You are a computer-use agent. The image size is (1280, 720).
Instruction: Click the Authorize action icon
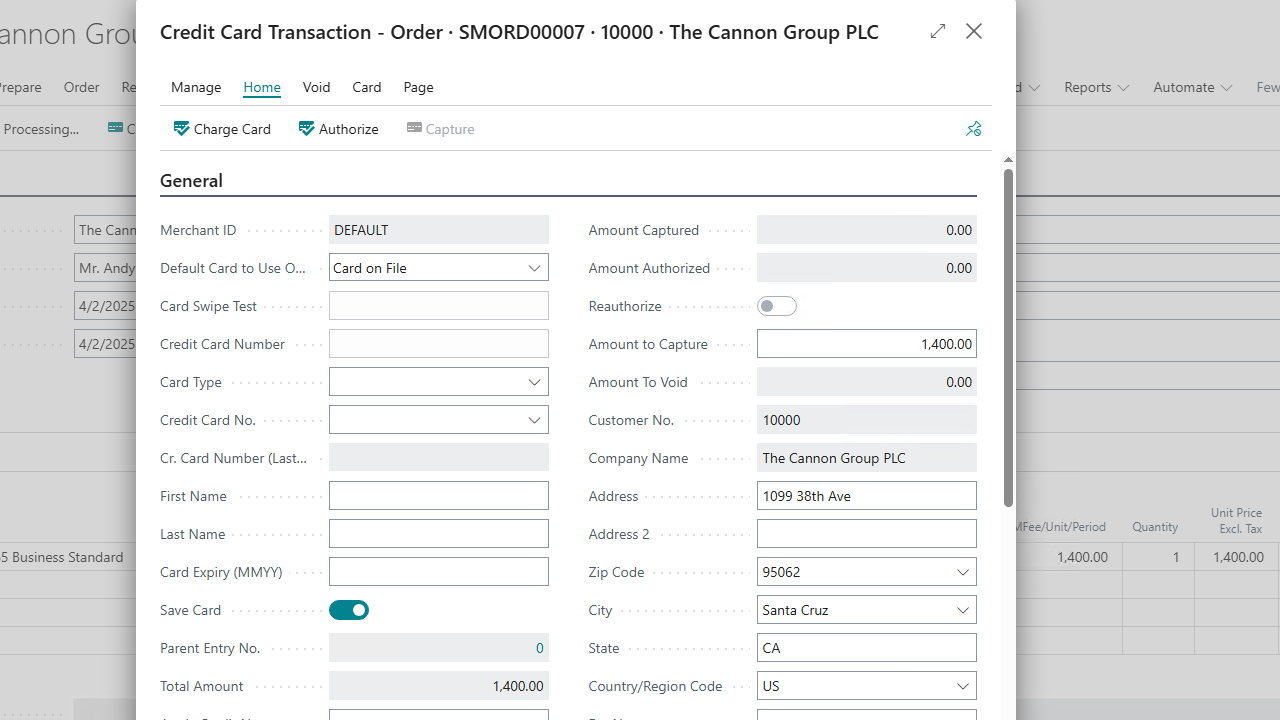tap(306, 129)
